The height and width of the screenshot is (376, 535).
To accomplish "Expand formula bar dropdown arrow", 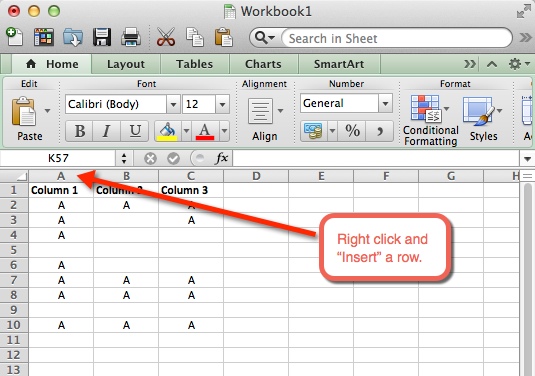I will 527,159.
